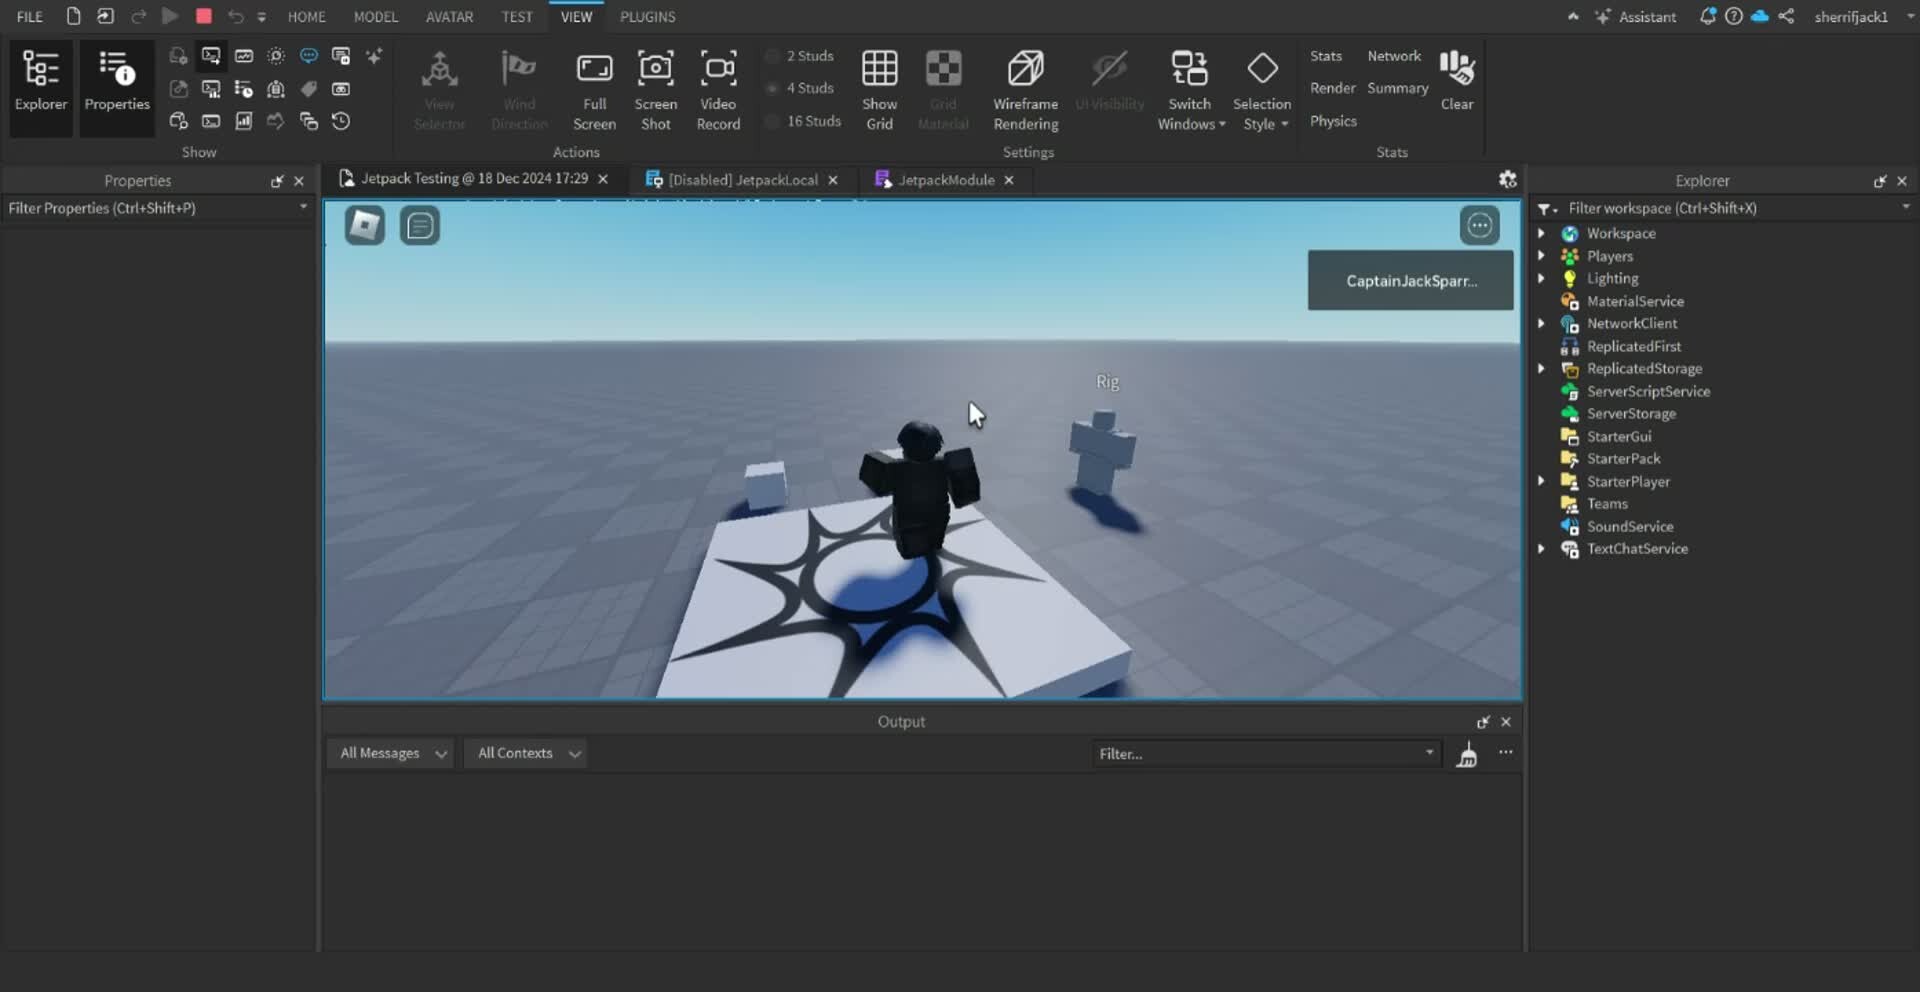Enter Full Screen mode
Viewport: 1920px width, 992px height.
click(x=594, y=88)
